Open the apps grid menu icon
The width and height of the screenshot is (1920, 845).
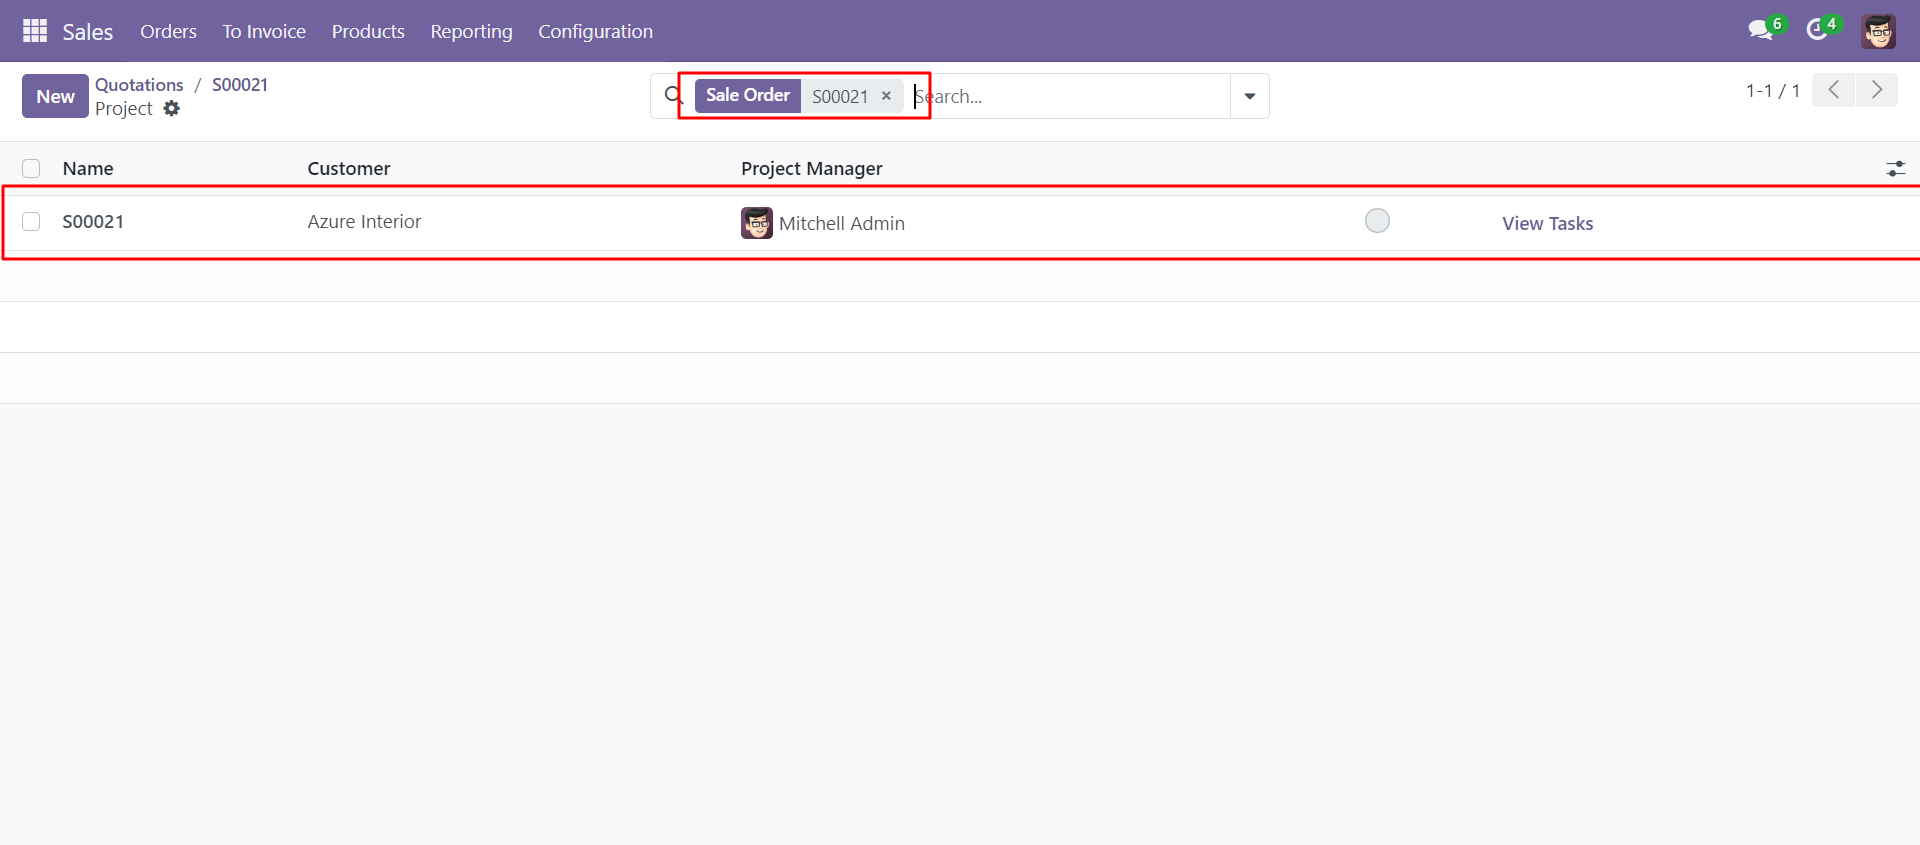pyautogui.click(x=35, y=31)
